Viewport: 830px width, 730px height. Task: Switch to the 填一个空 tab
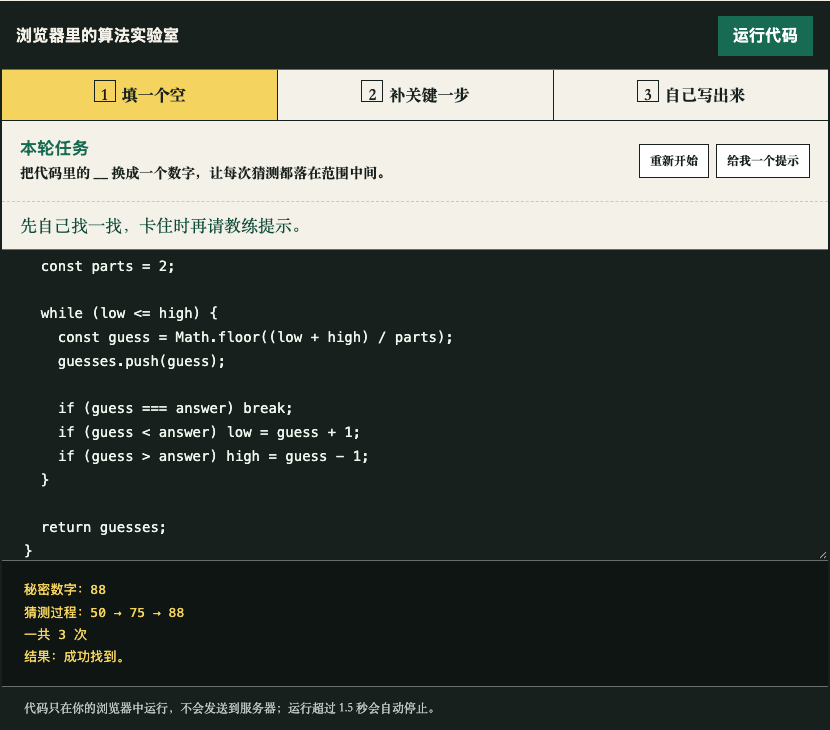(x=140, y=95)
